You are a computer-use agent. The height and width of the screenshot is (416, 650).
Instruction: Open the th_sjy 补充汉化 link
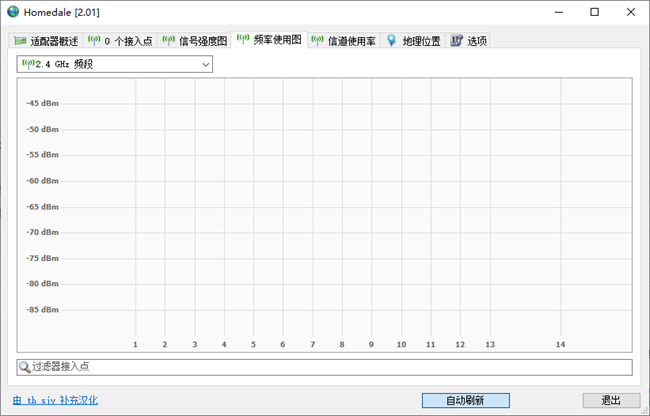point(55,400)
